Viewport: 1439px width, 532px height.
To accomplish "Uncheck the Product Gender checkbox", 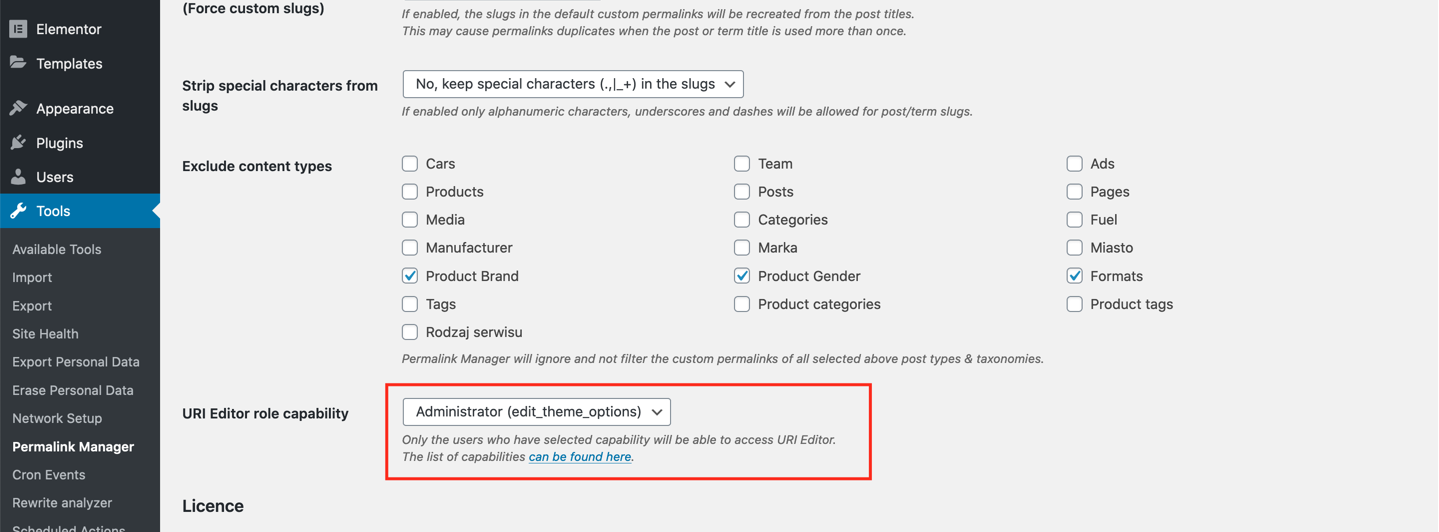I will pyautogui.click(x=742, y=276).
